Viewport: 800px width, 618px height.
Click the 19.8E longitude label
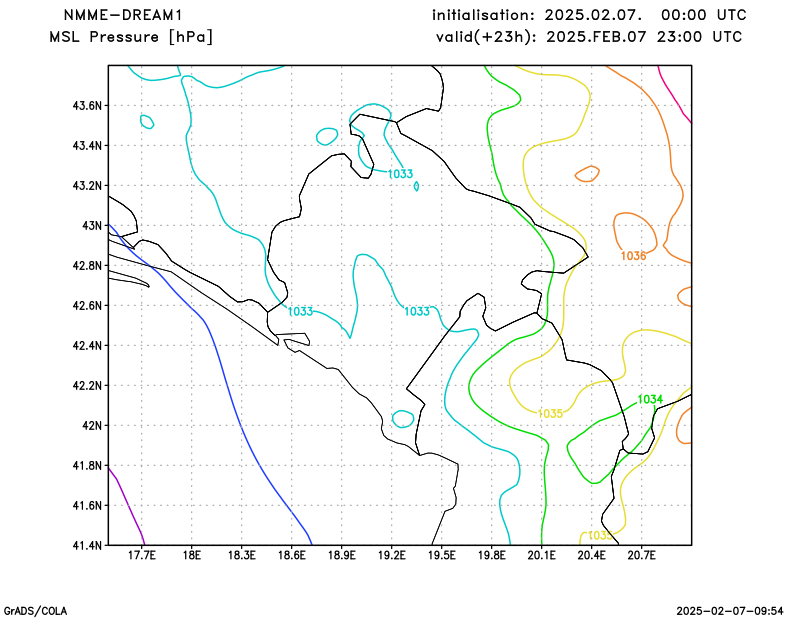pyautogui.click(x=492, y=556)
